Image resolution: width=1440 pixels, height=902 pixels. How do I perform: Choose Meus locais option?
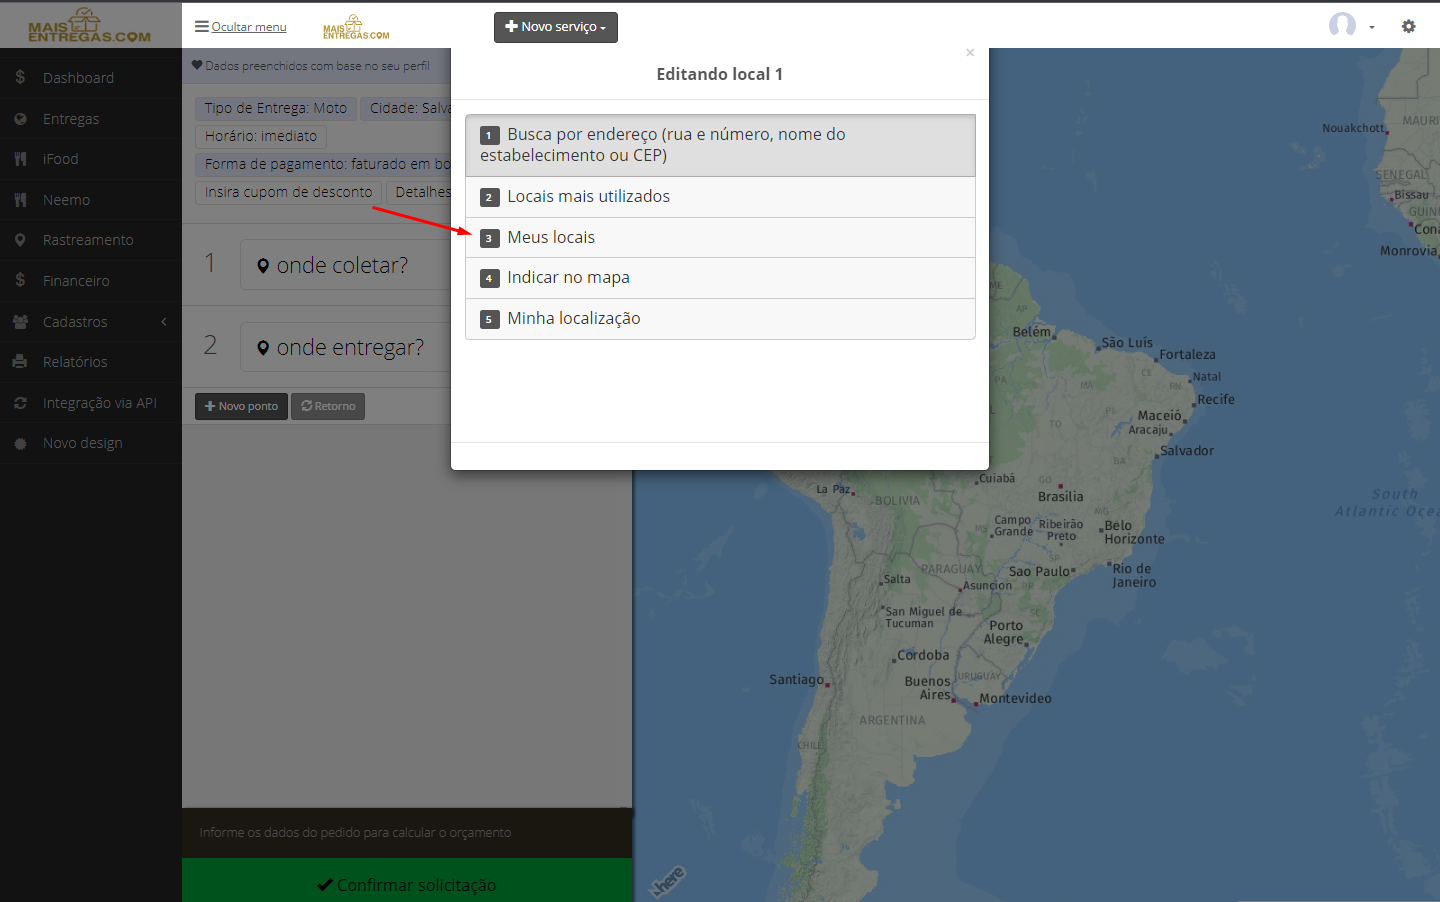click(x=720, y=238)
